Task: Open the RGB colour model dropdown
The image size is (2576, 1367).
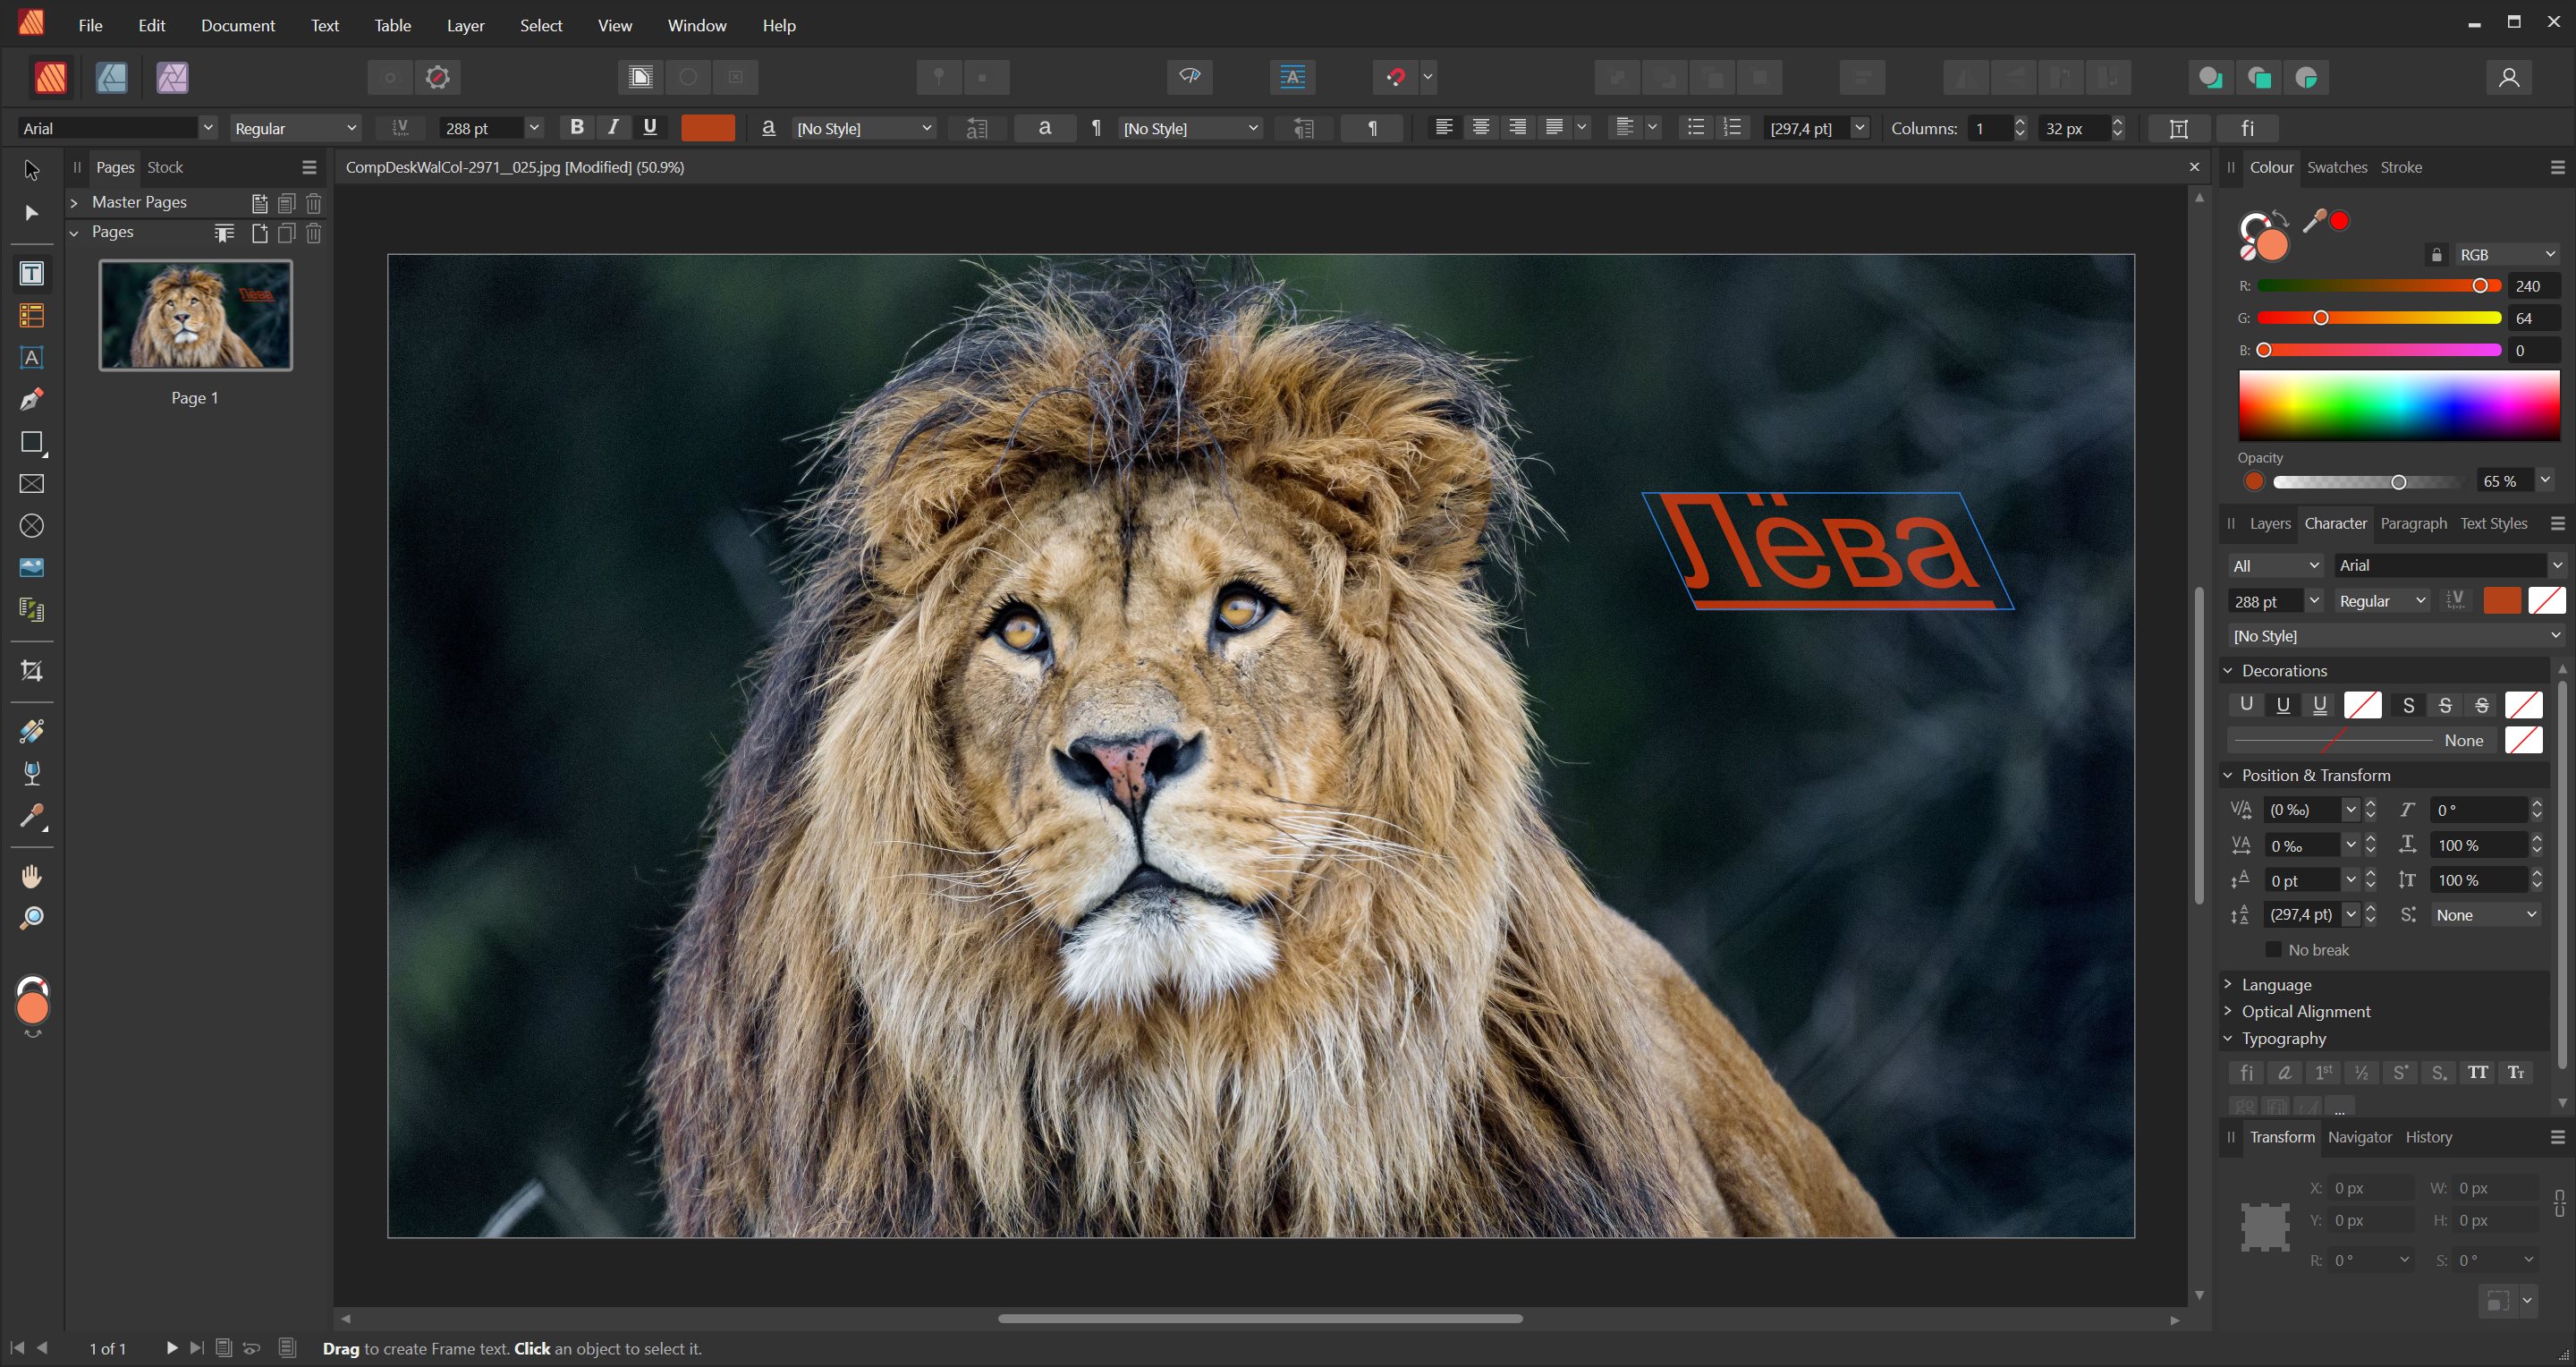Action: coord(2505,255)
